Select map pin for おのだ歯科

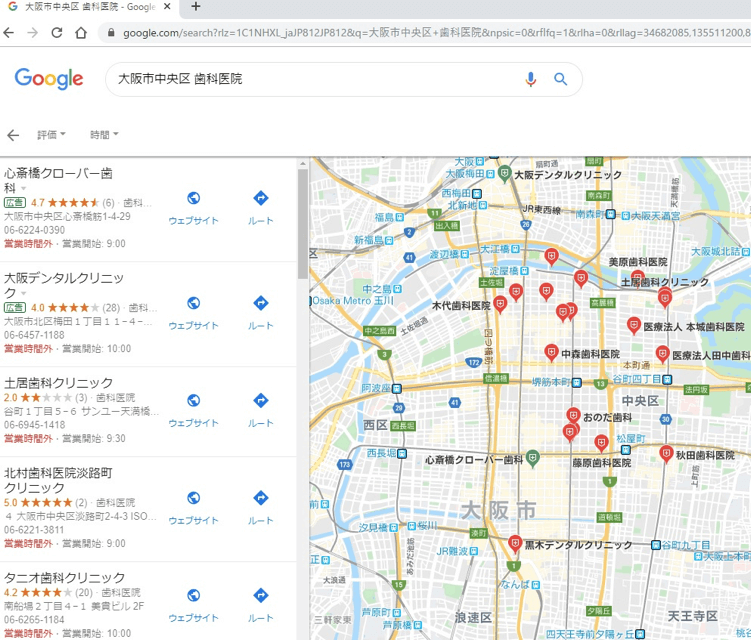[573, 415]
